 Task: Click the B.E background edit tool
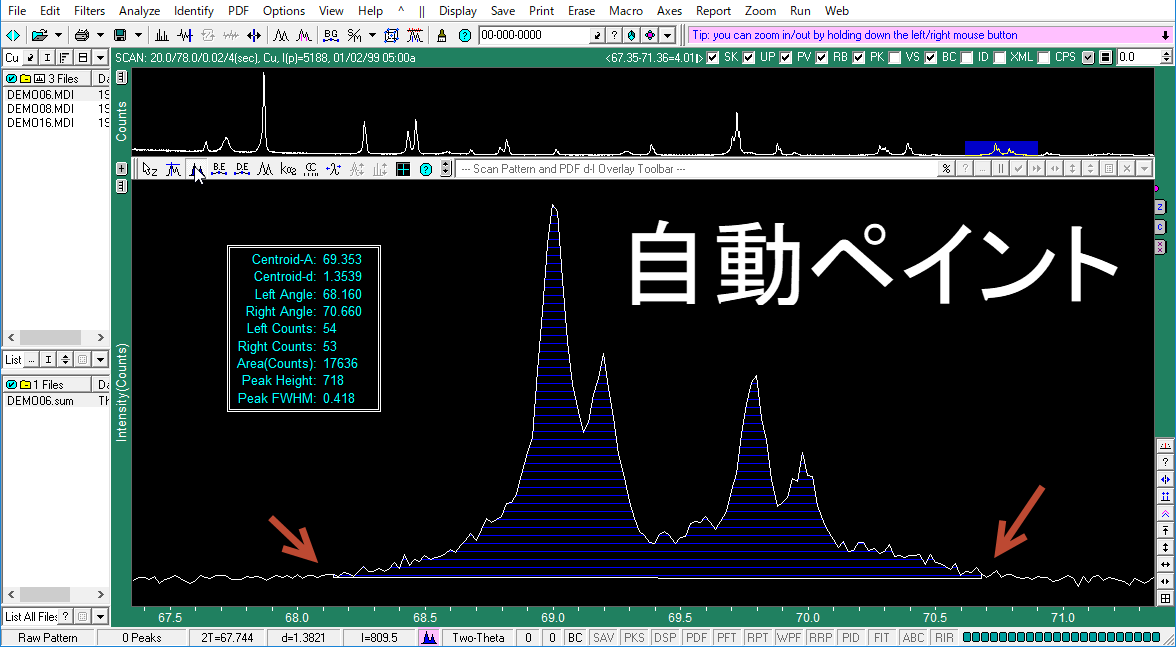pyautogui.click(x=219, y=169)
